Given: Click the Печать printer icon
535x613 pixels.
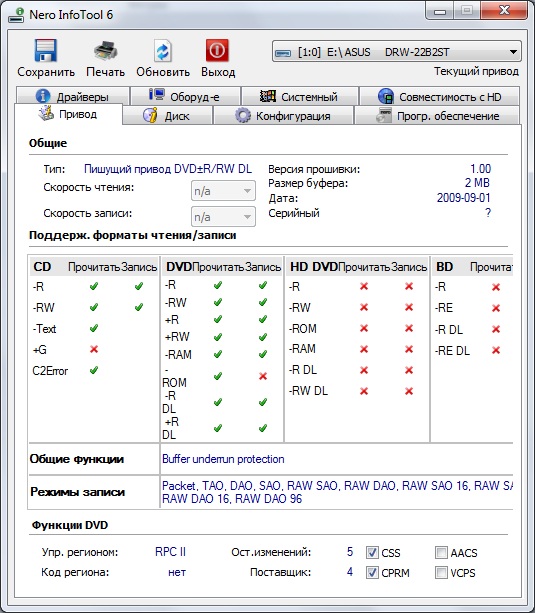Looking at the screenshot, I should pyautogui.click(x=105, y=51).
